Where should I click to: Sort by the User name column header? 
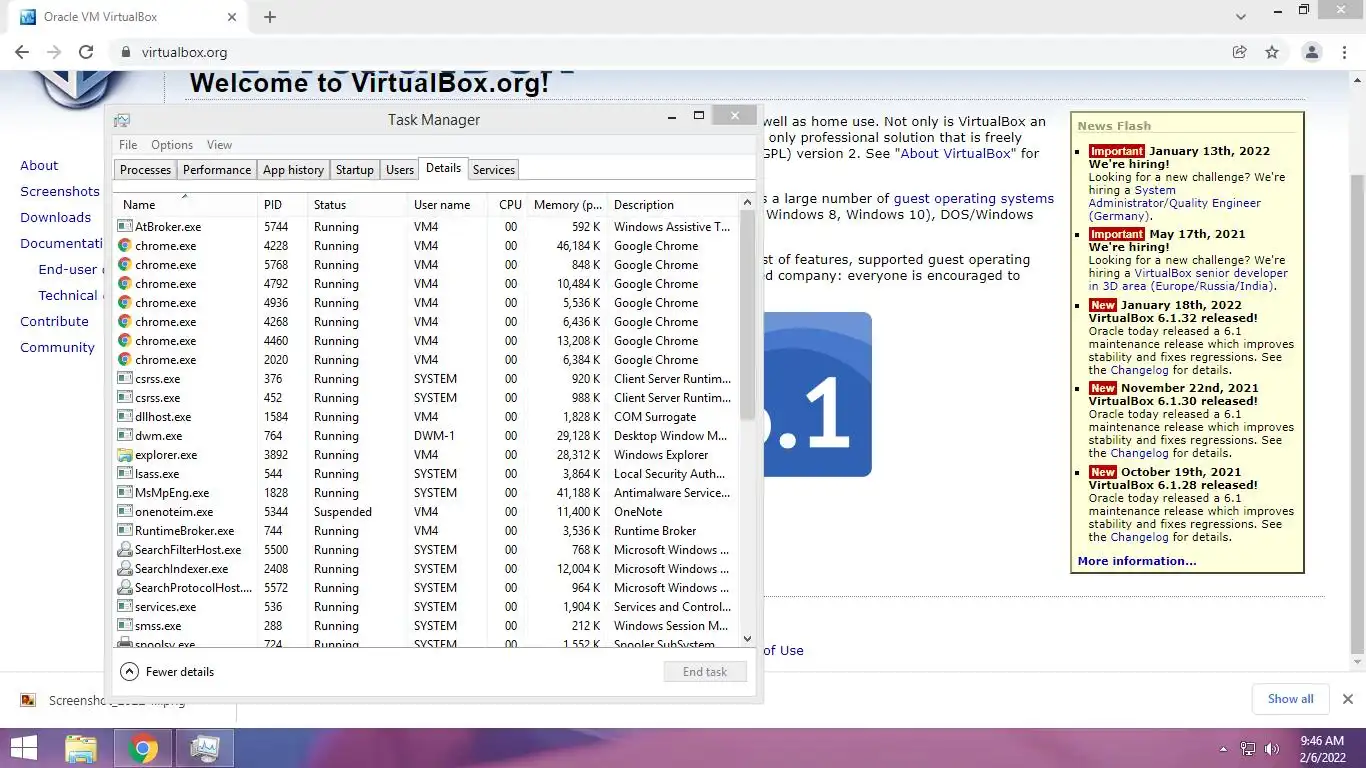[x=448, y=205]
